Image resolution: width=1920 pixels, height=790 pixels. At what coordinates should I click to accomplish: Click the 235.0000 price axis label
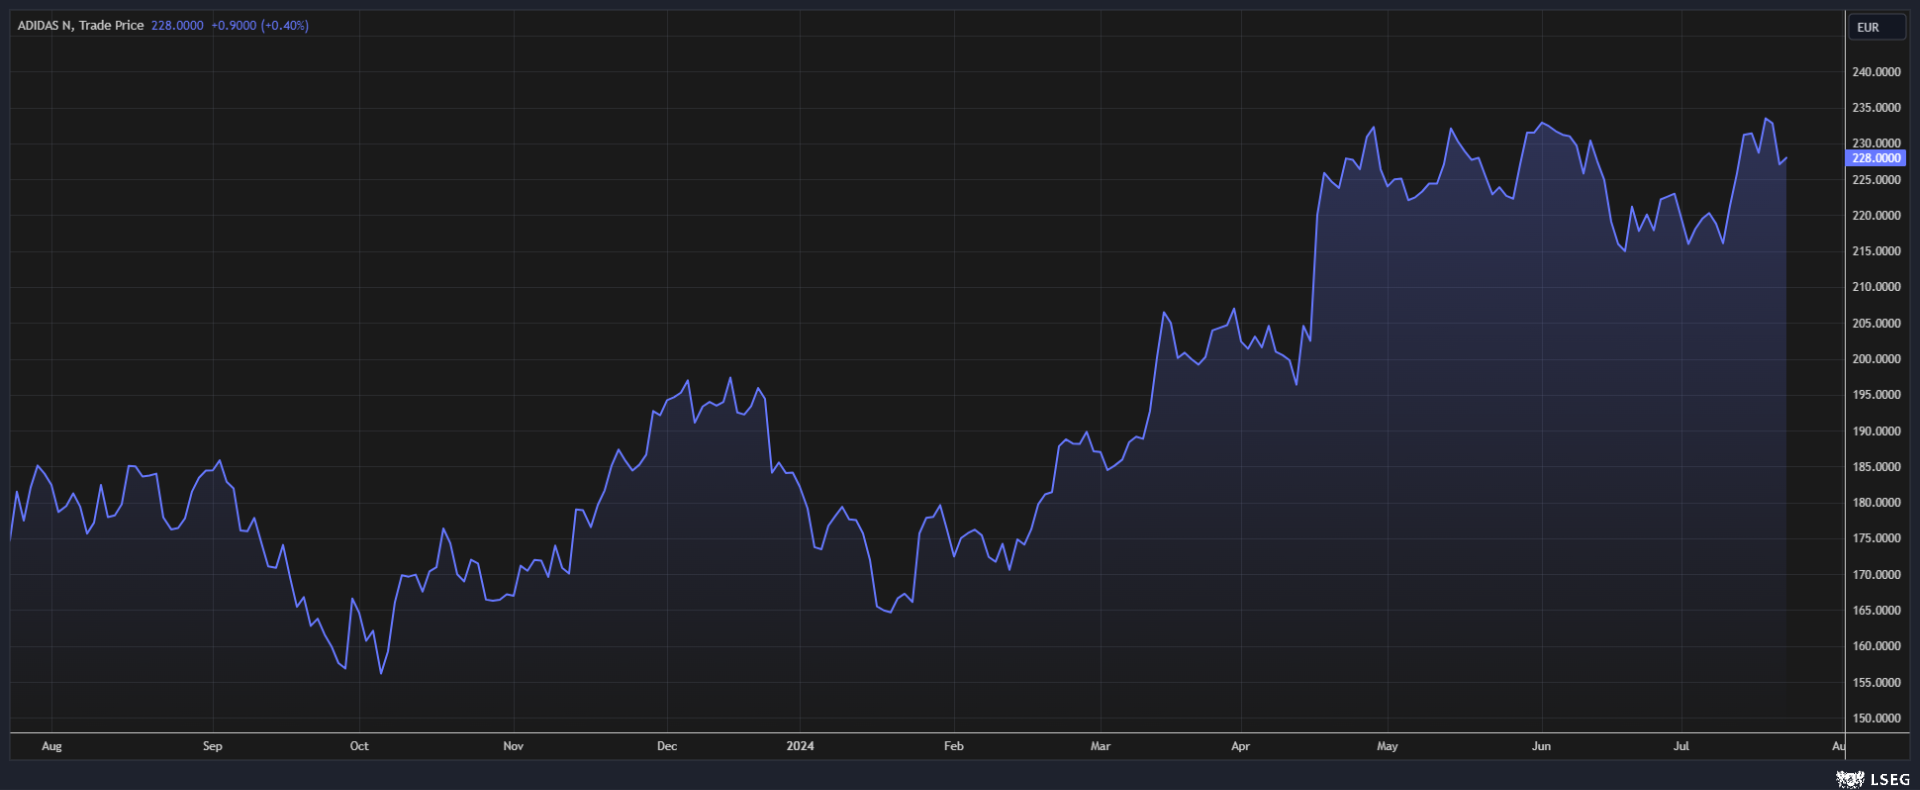click(1876, 108)
